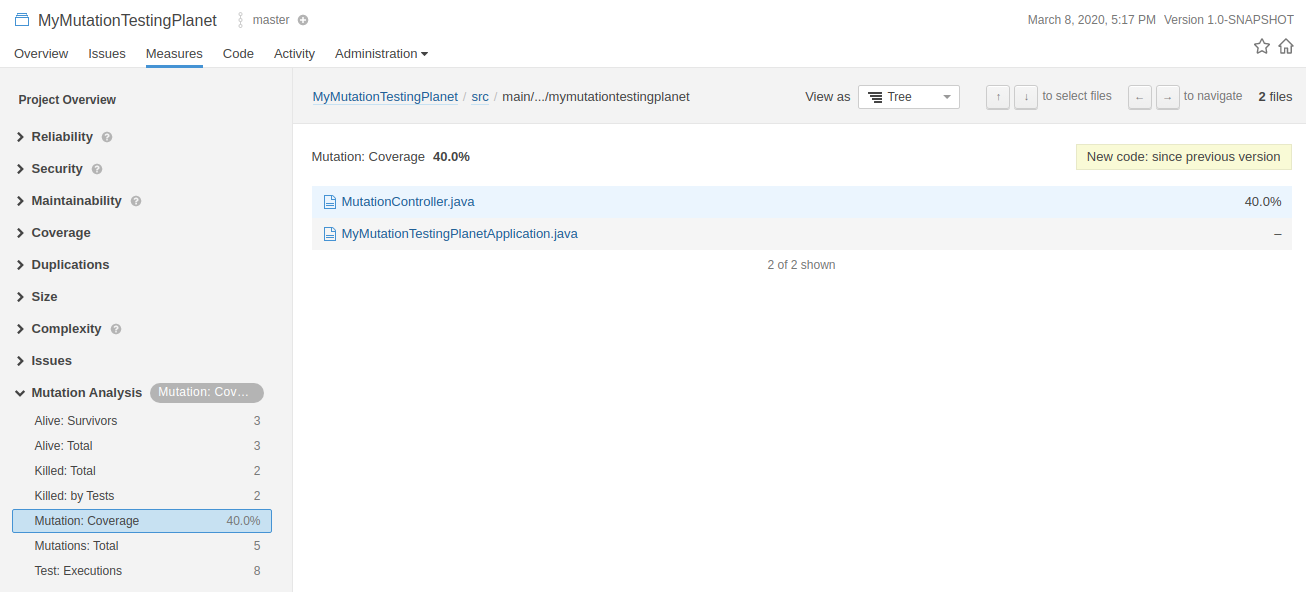Viewport: 1306px width, 592px height.
Task: Click the branch icon next to master
Action: [x=241, y=20]
